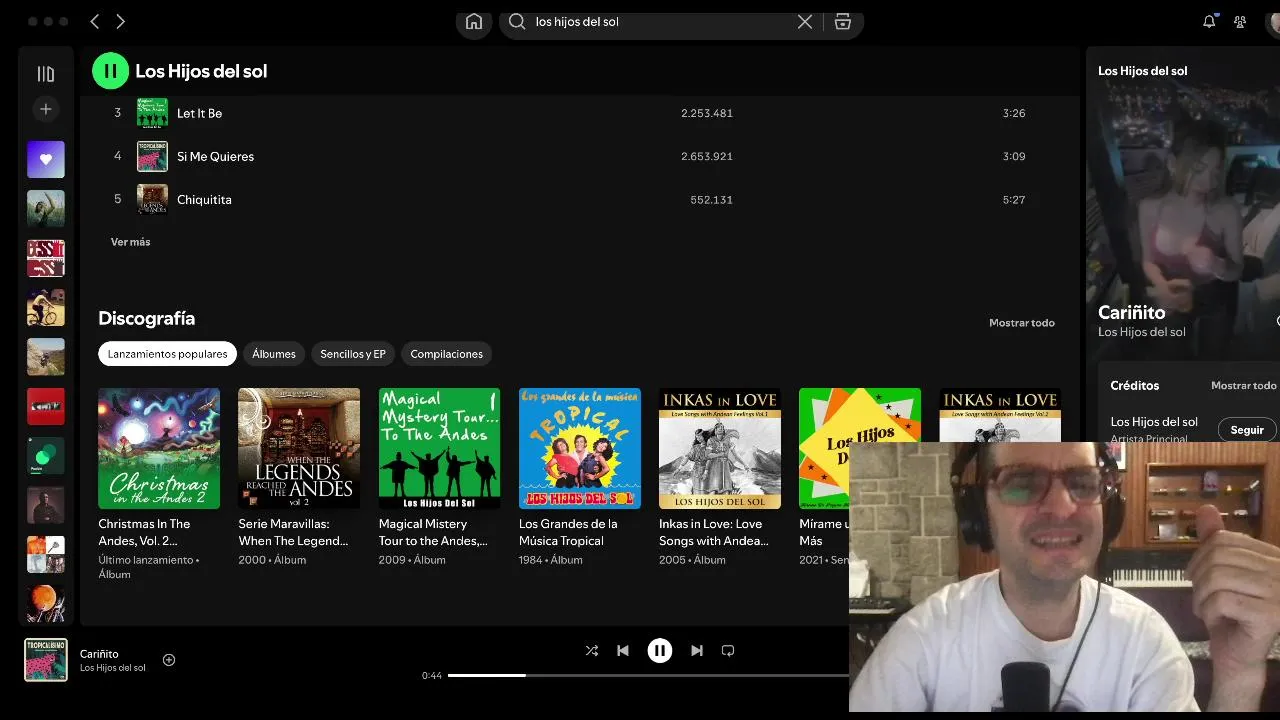1280x720 pixels.
Task: Toggle repeat mode
Action: coord(728,651)
